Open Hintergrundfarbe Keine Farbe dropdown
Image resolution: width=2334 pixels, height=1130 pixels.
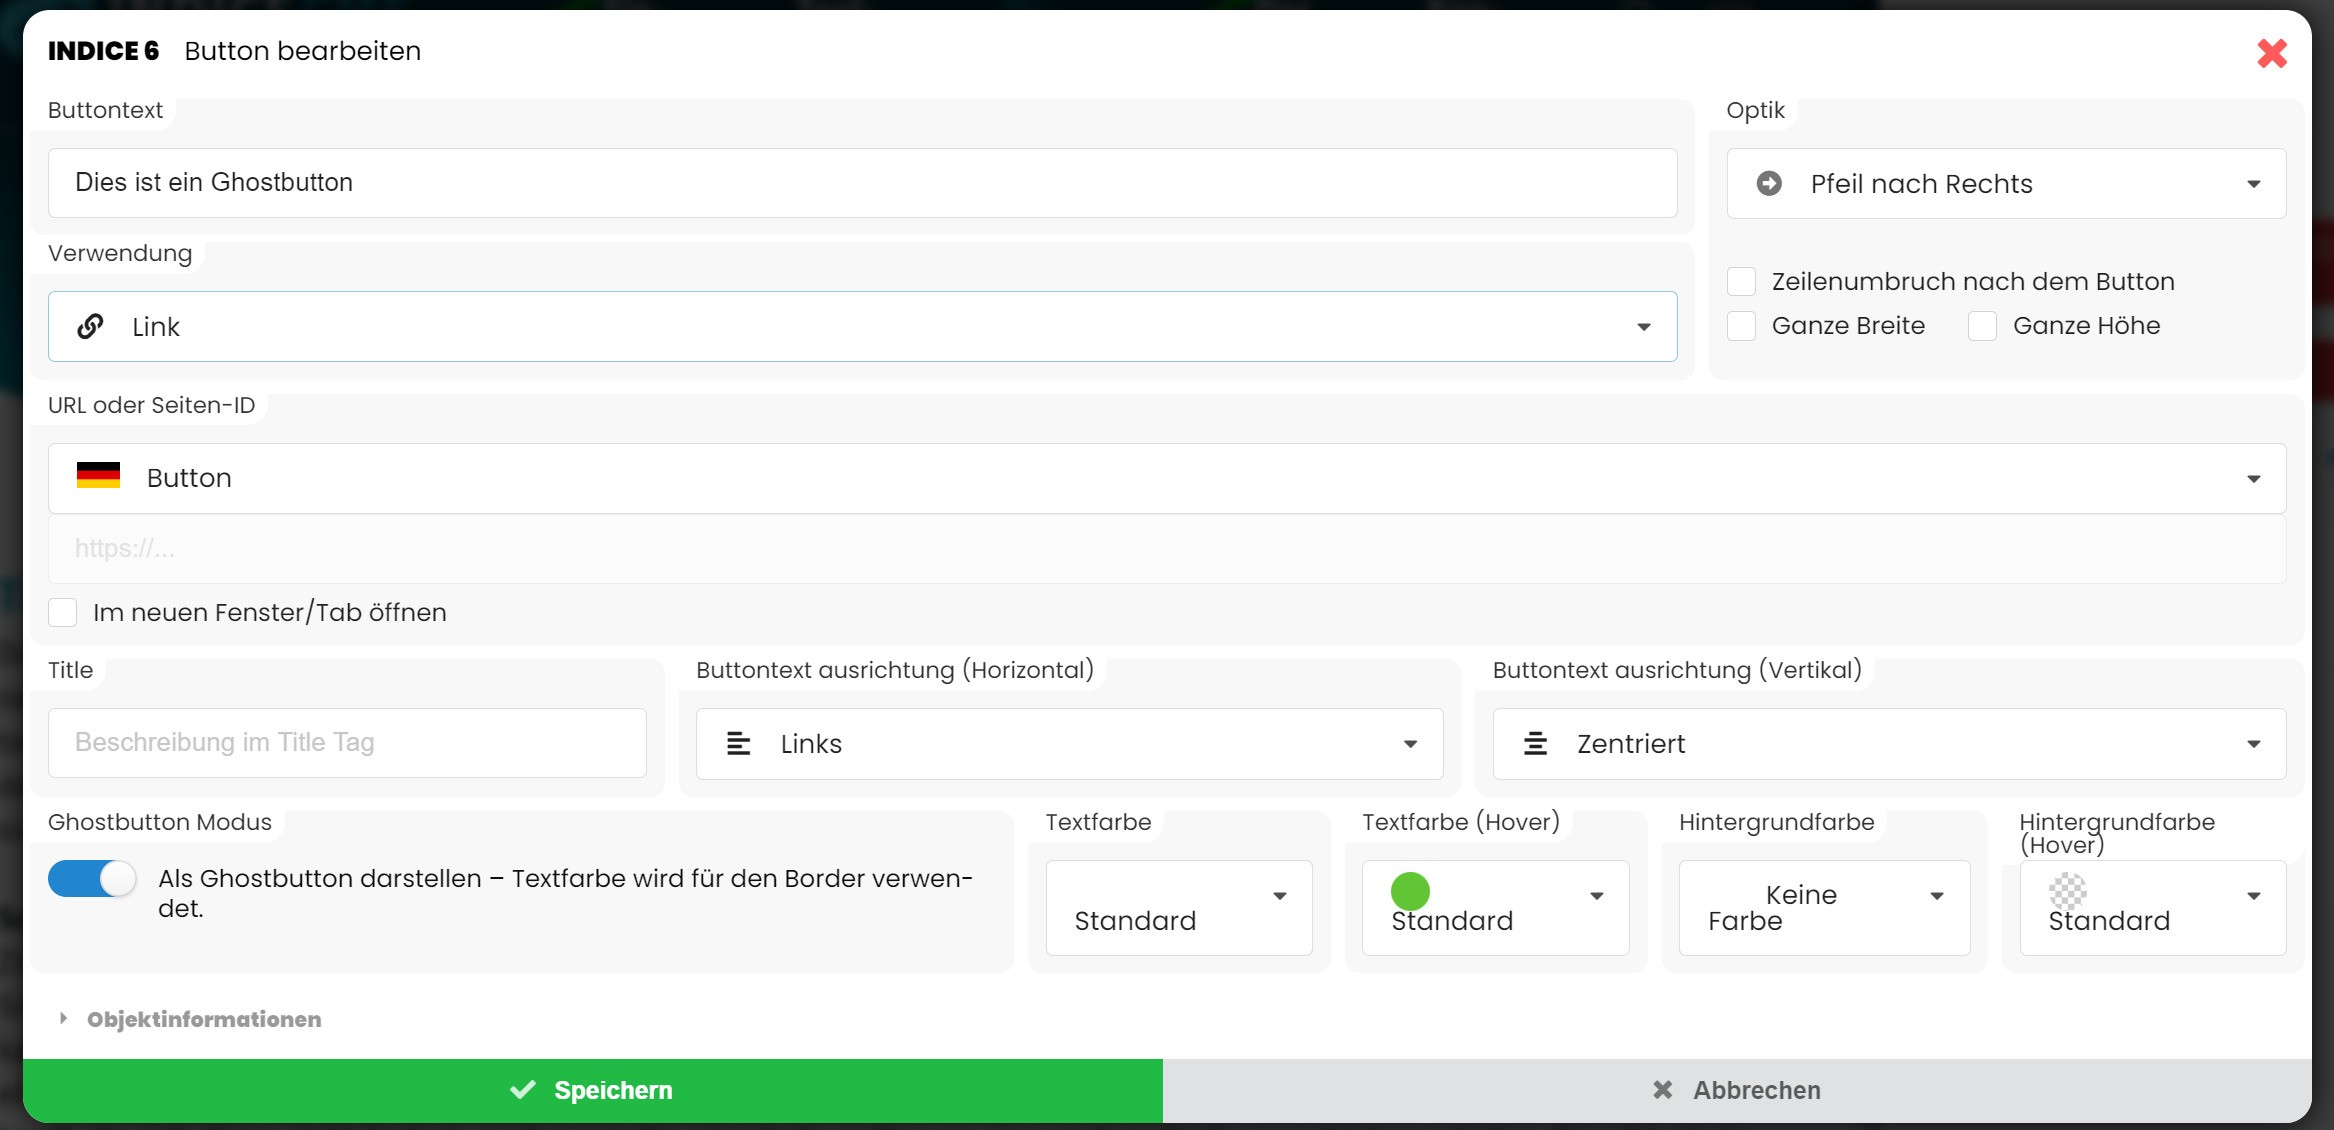(x=1824, y=907)
